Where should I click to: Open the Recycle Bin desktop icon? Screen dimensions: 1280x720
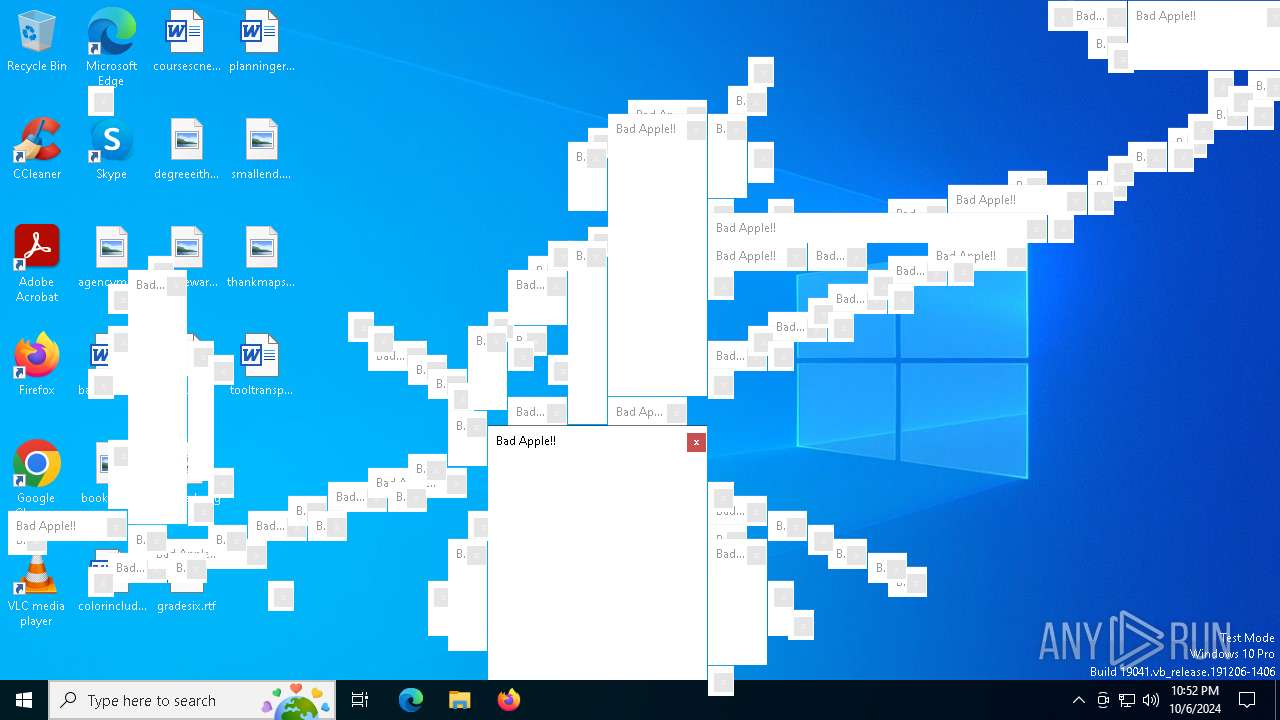pos(37,42)
